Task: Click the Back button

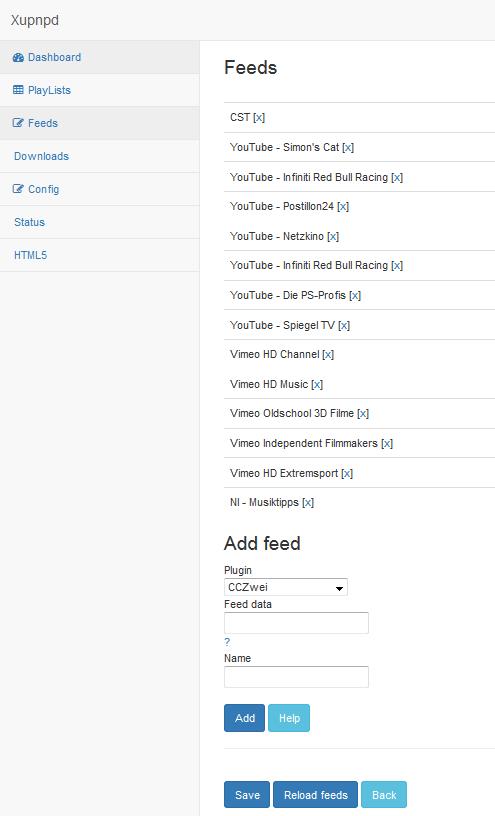Action: [384, 795]
